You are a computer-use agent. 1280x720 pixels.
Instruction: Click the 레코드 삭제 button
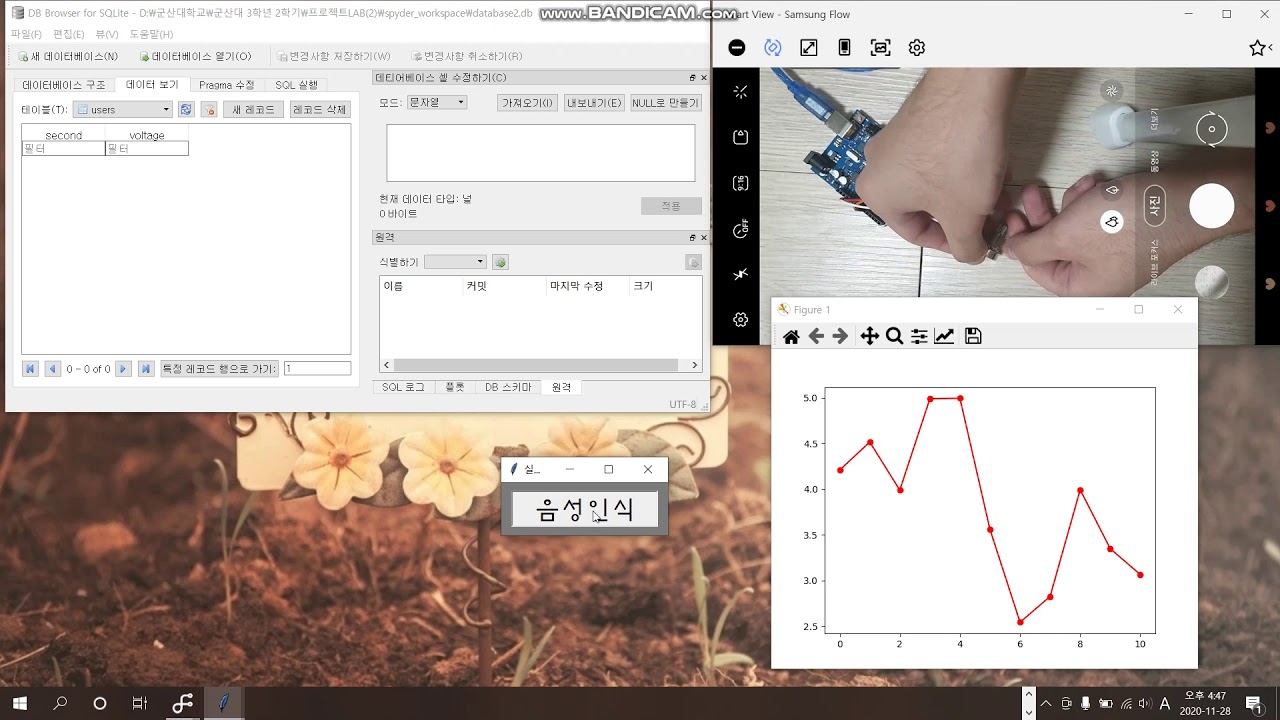point(320,110)
